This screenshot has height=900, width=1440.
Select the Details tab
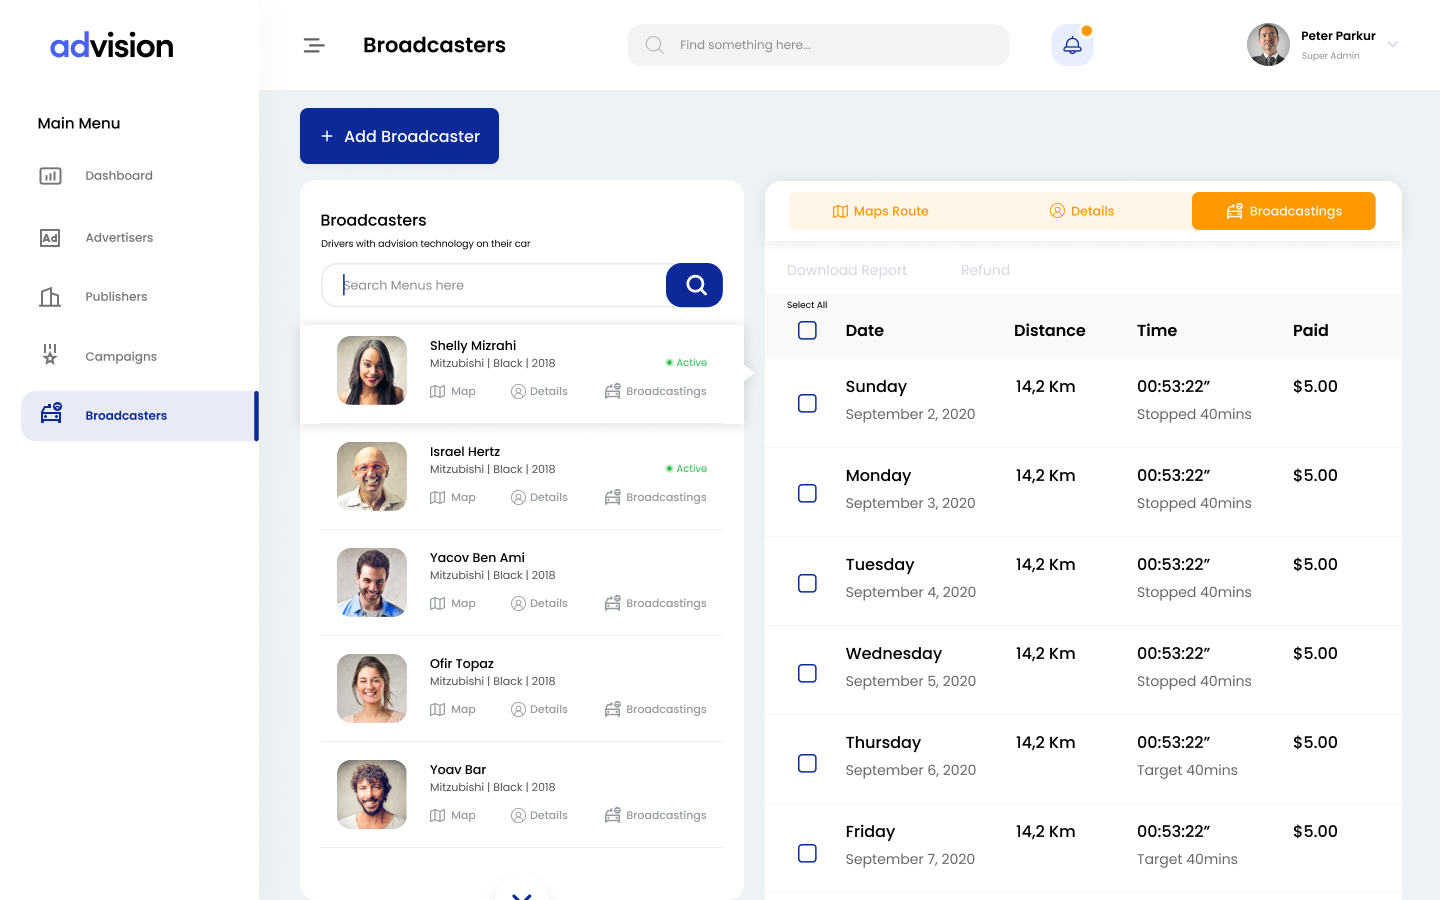pyautogui.click(x=1081, y=211)
